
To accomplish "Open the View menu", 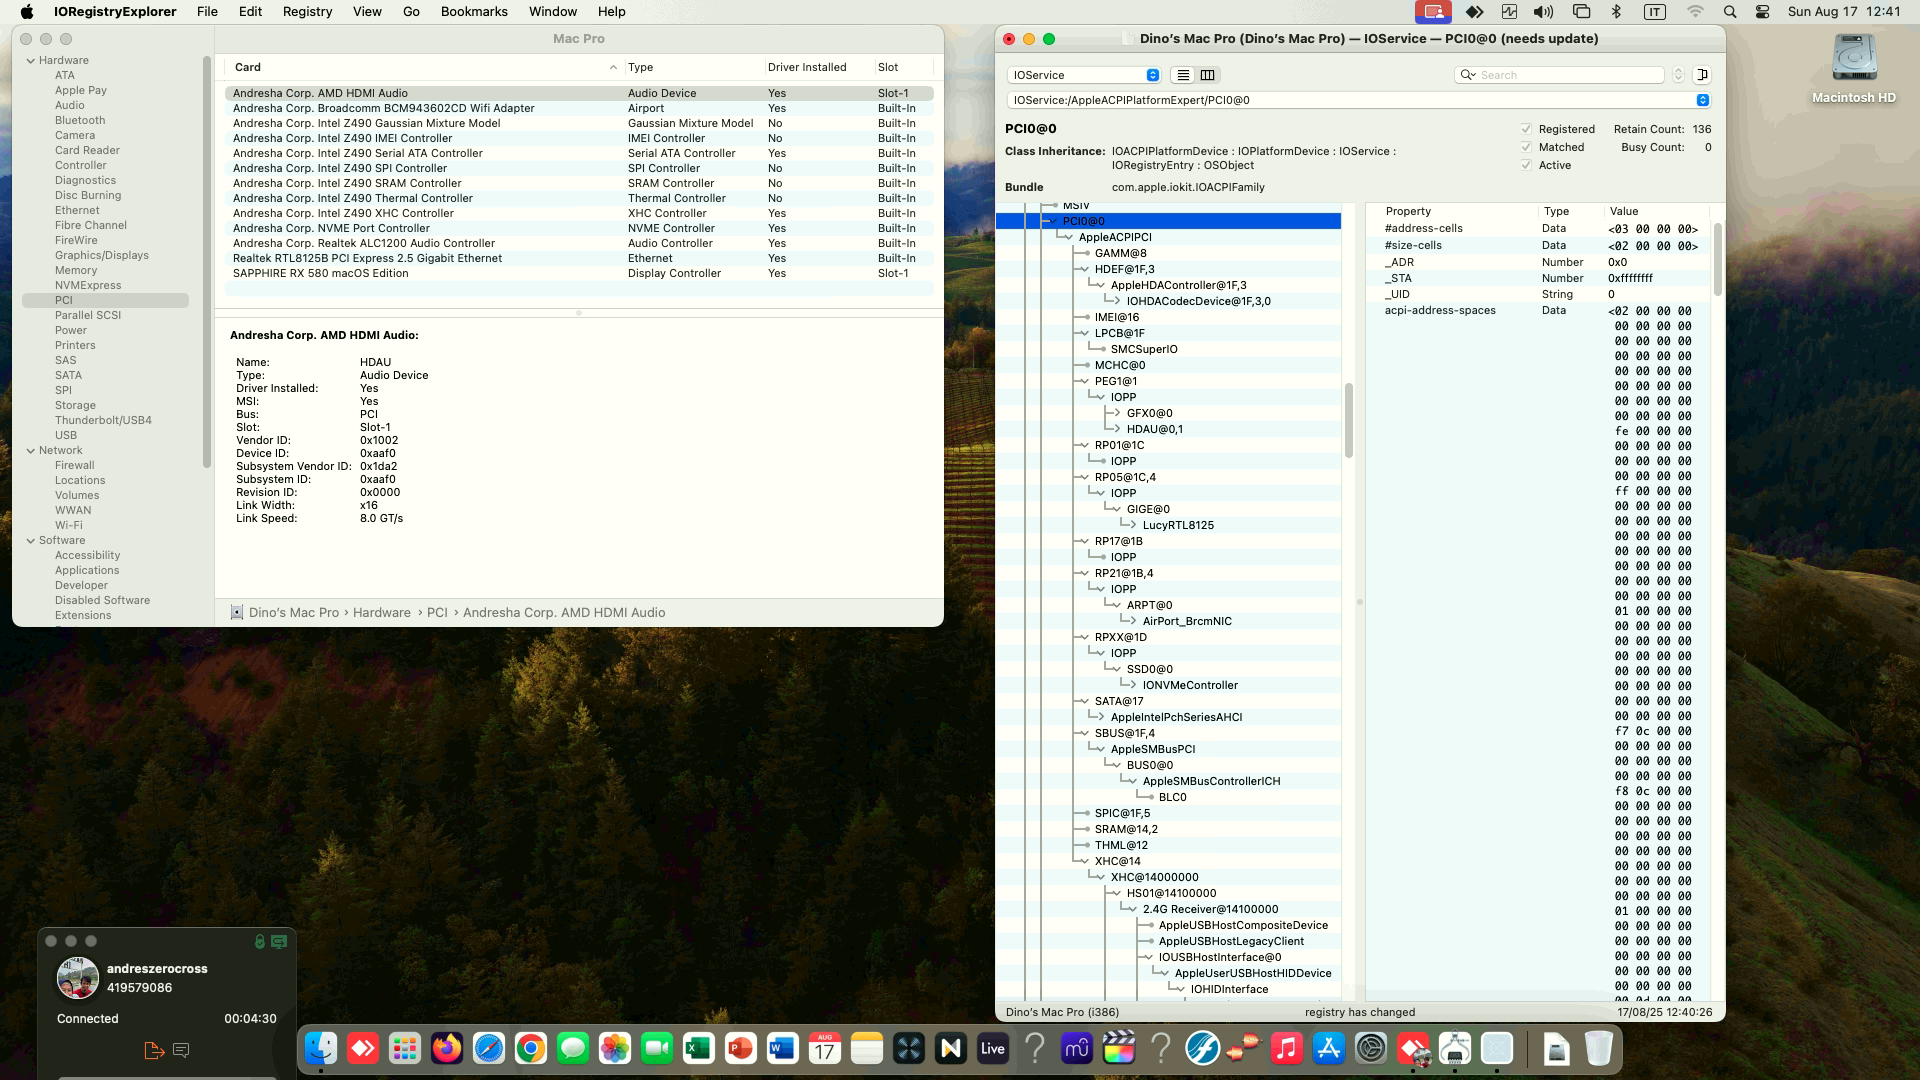I will (367, 12).
